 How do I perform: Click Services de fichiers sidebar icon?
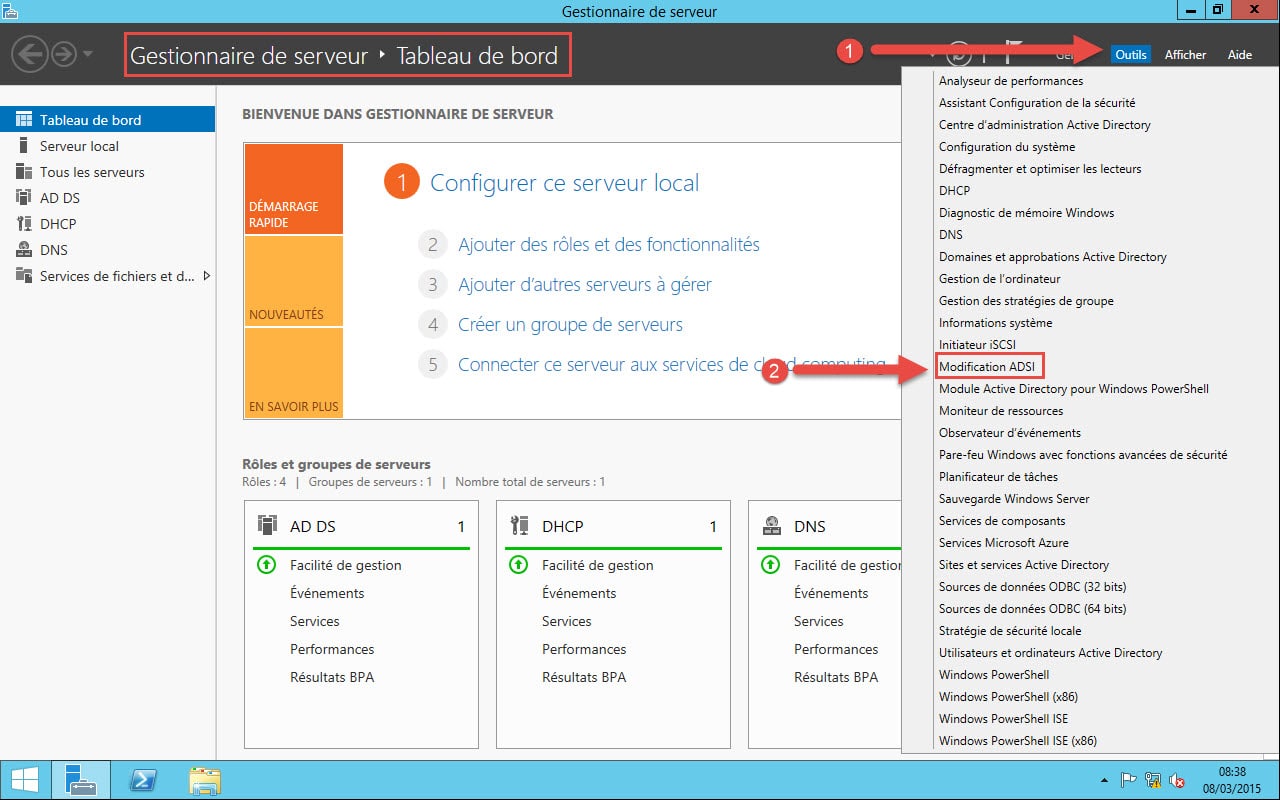tap(24, 276)
